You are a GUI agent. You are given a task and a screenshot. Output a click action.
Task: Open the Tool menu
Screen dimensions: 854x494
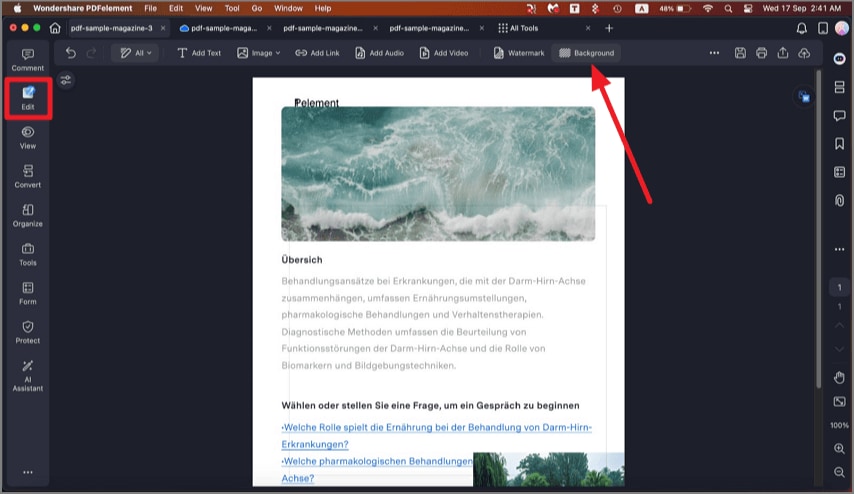click(x=232, y=8)
